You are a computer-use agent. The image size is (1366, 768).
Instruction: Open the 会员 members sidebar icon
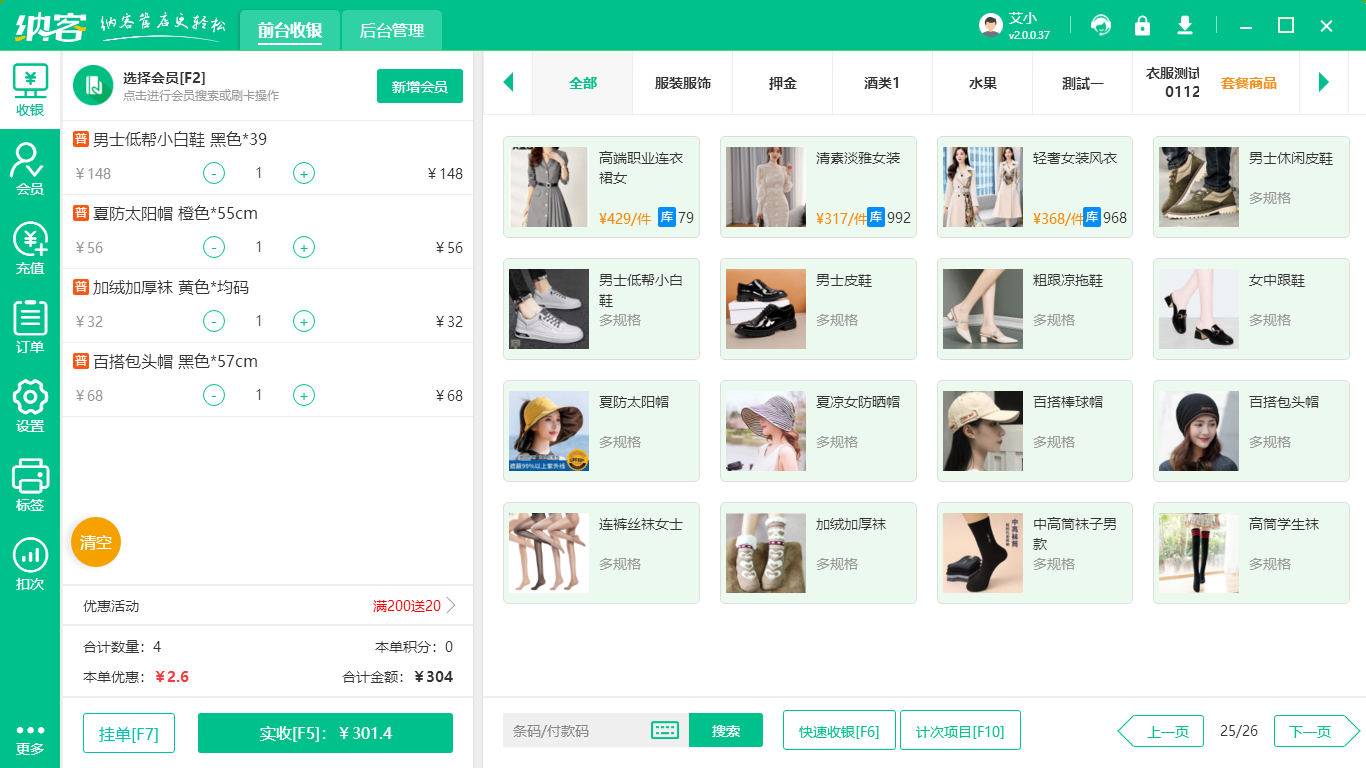[x=30, y=168]
